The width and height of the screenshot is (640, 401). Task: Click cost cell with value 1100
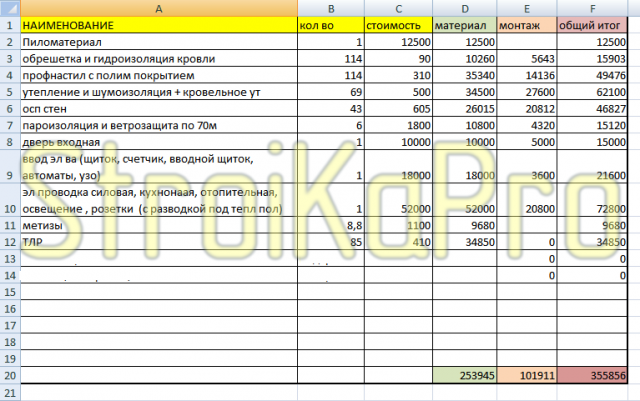coord(398,225)
